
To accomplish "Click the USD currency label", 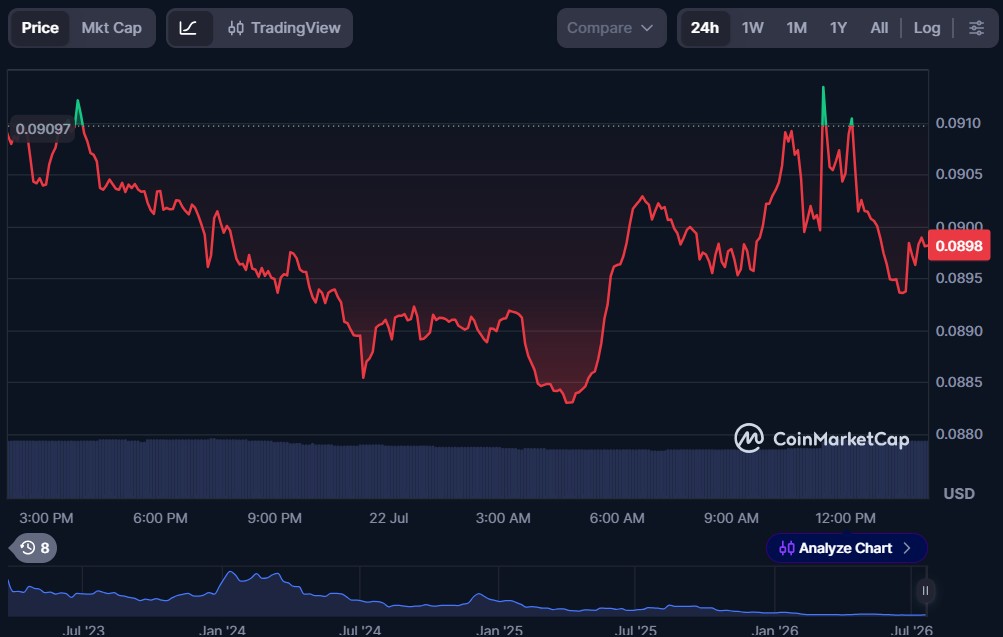I will click(x=959, y=494).
